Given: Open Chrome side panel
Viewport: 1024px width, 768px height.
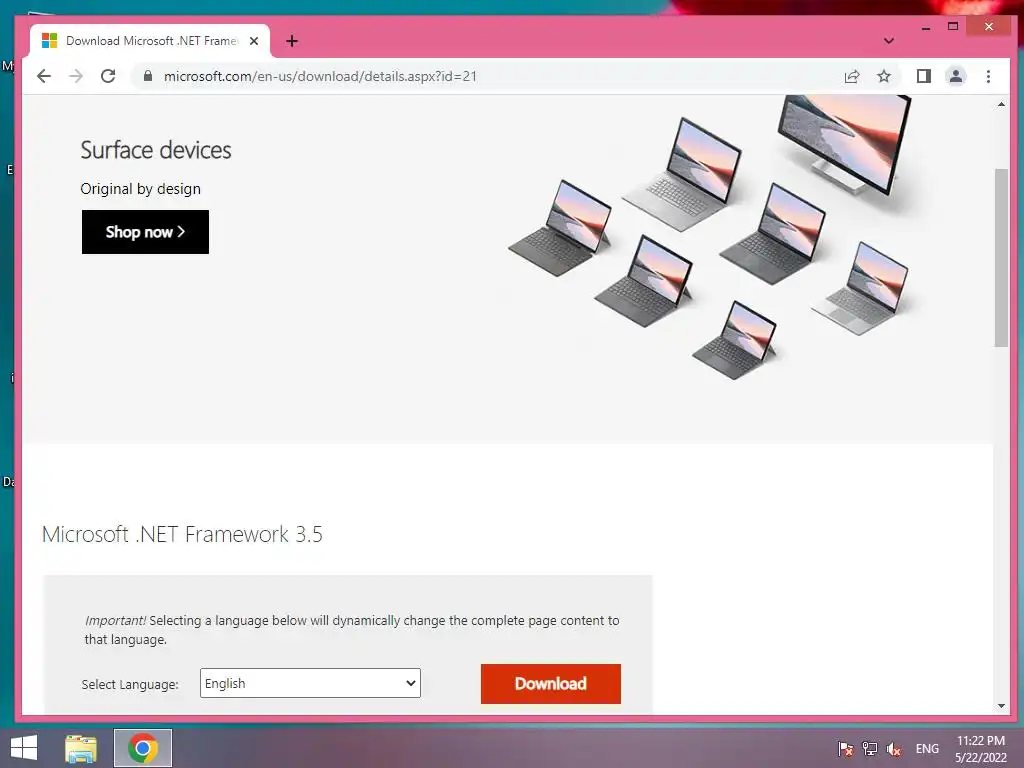Looking at the screenshot, I should [923, 76].
